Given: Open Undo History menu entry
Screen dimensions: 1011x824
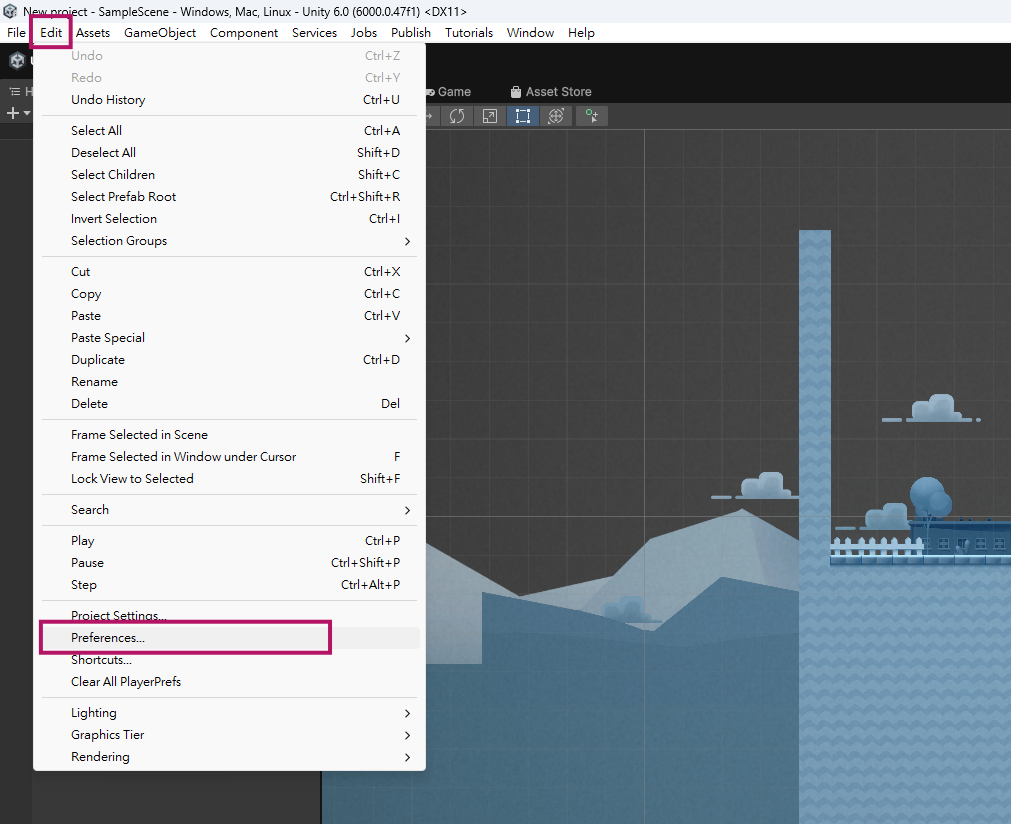Looking at the screenshot, I should [108, 100].
